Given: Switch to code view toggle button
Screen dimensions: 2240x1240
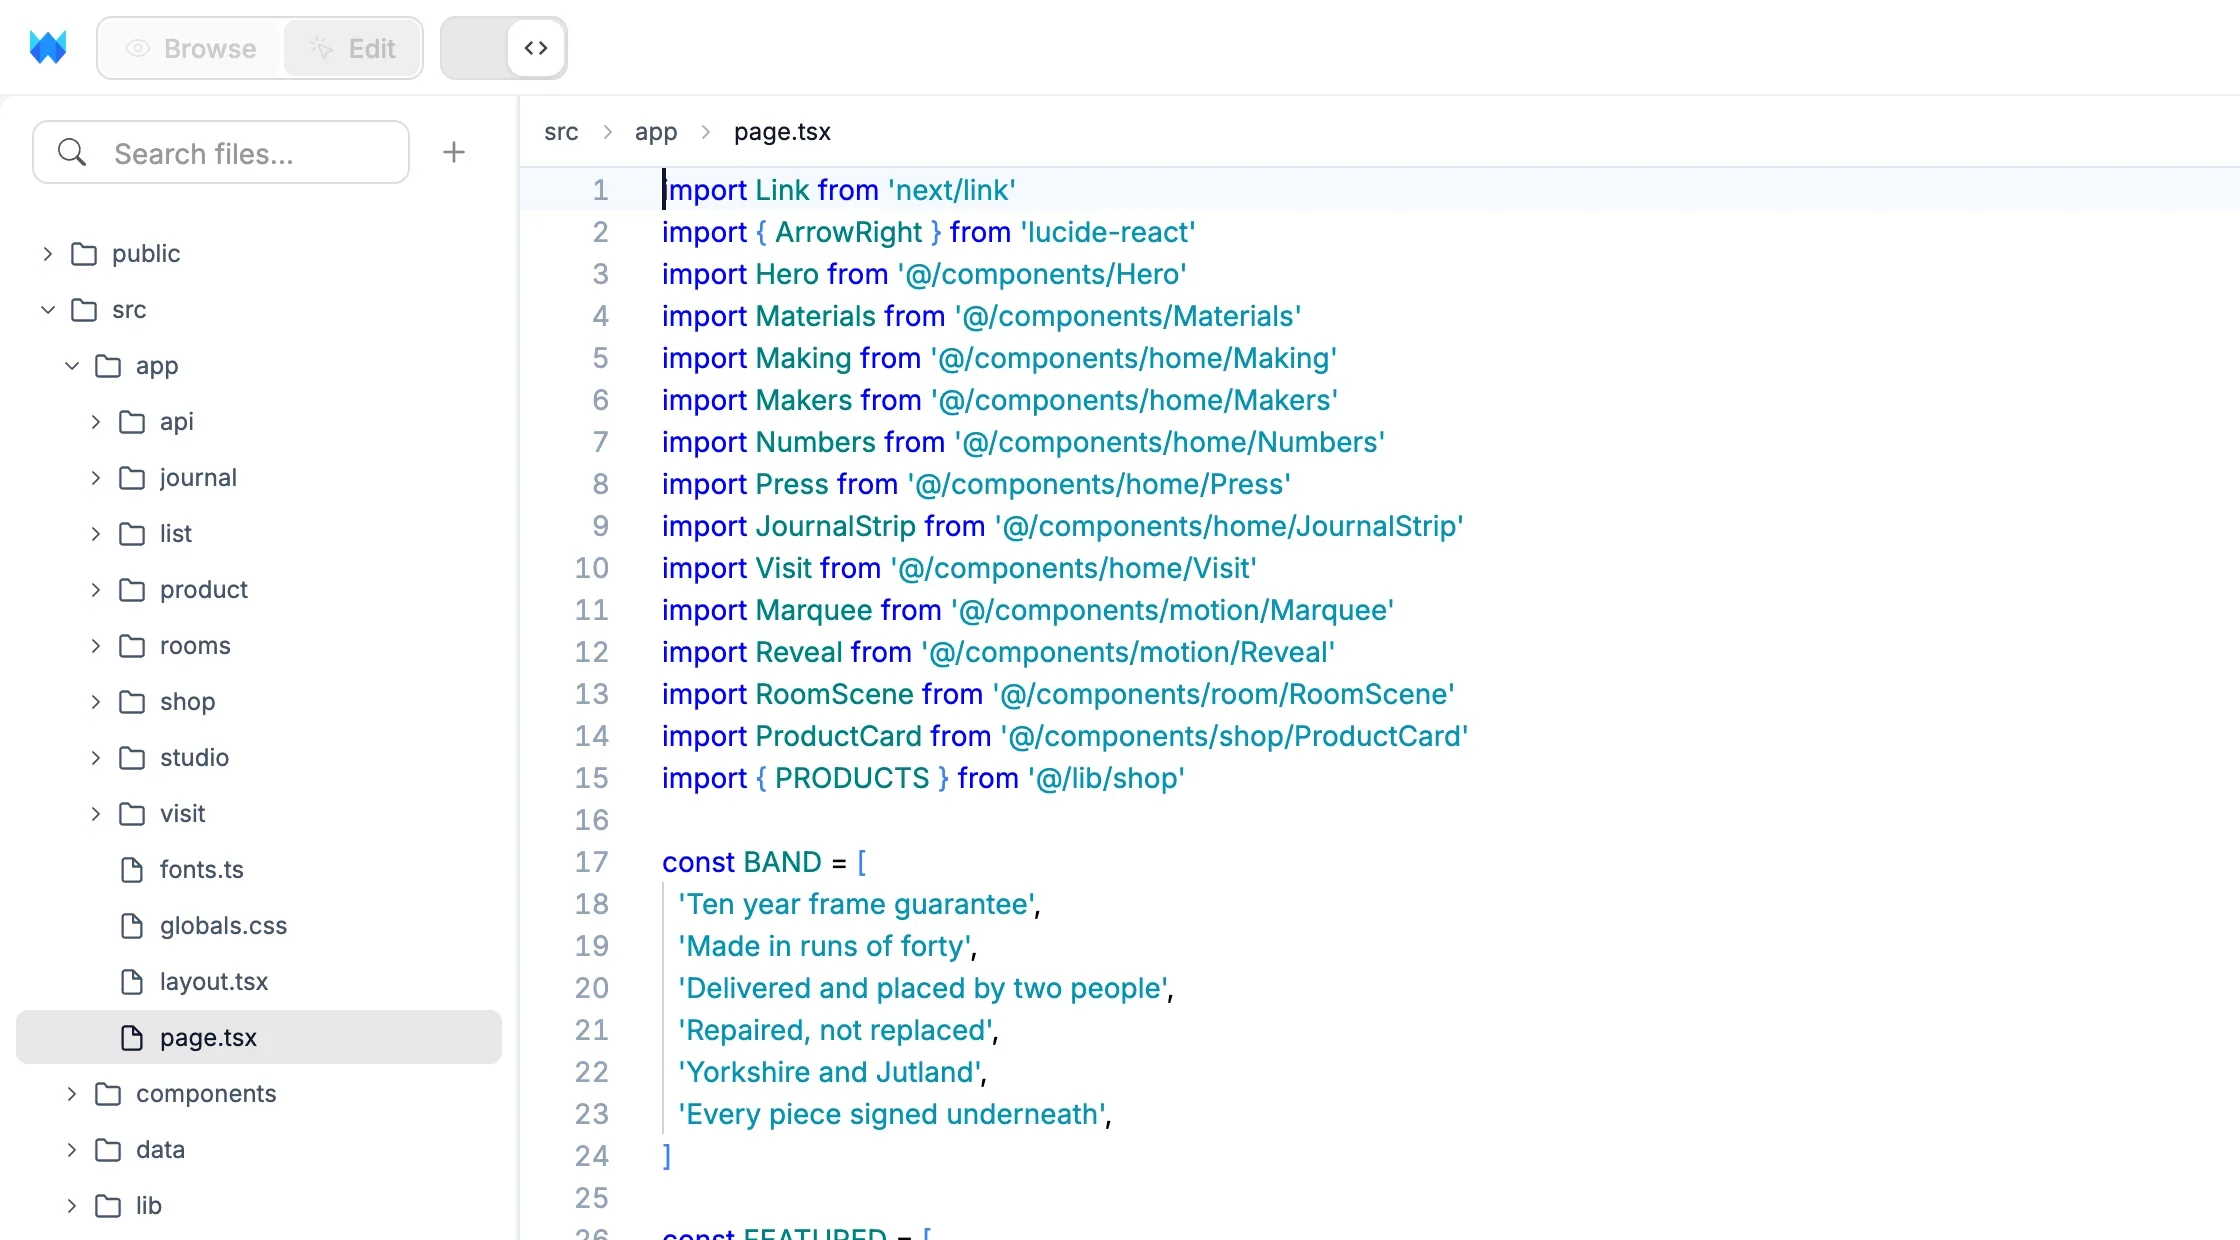Looking at the screenshot, I should coord(536,48).
